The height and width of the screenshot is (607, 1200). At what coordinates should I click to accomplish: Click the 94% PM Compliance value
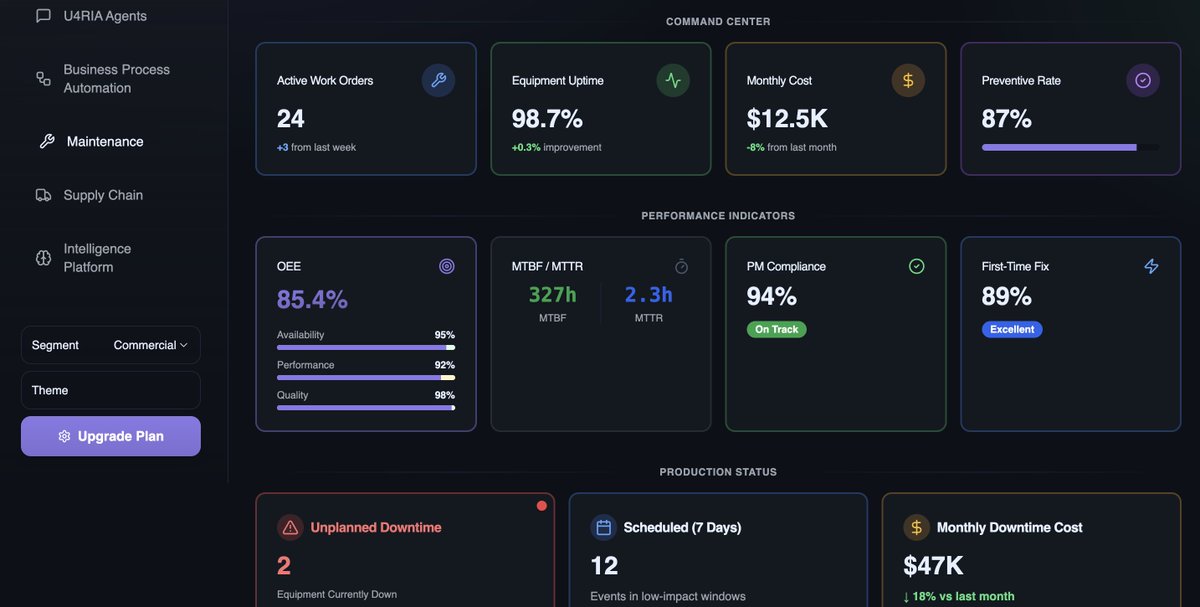pyautogui.click(x=772, y=296)
